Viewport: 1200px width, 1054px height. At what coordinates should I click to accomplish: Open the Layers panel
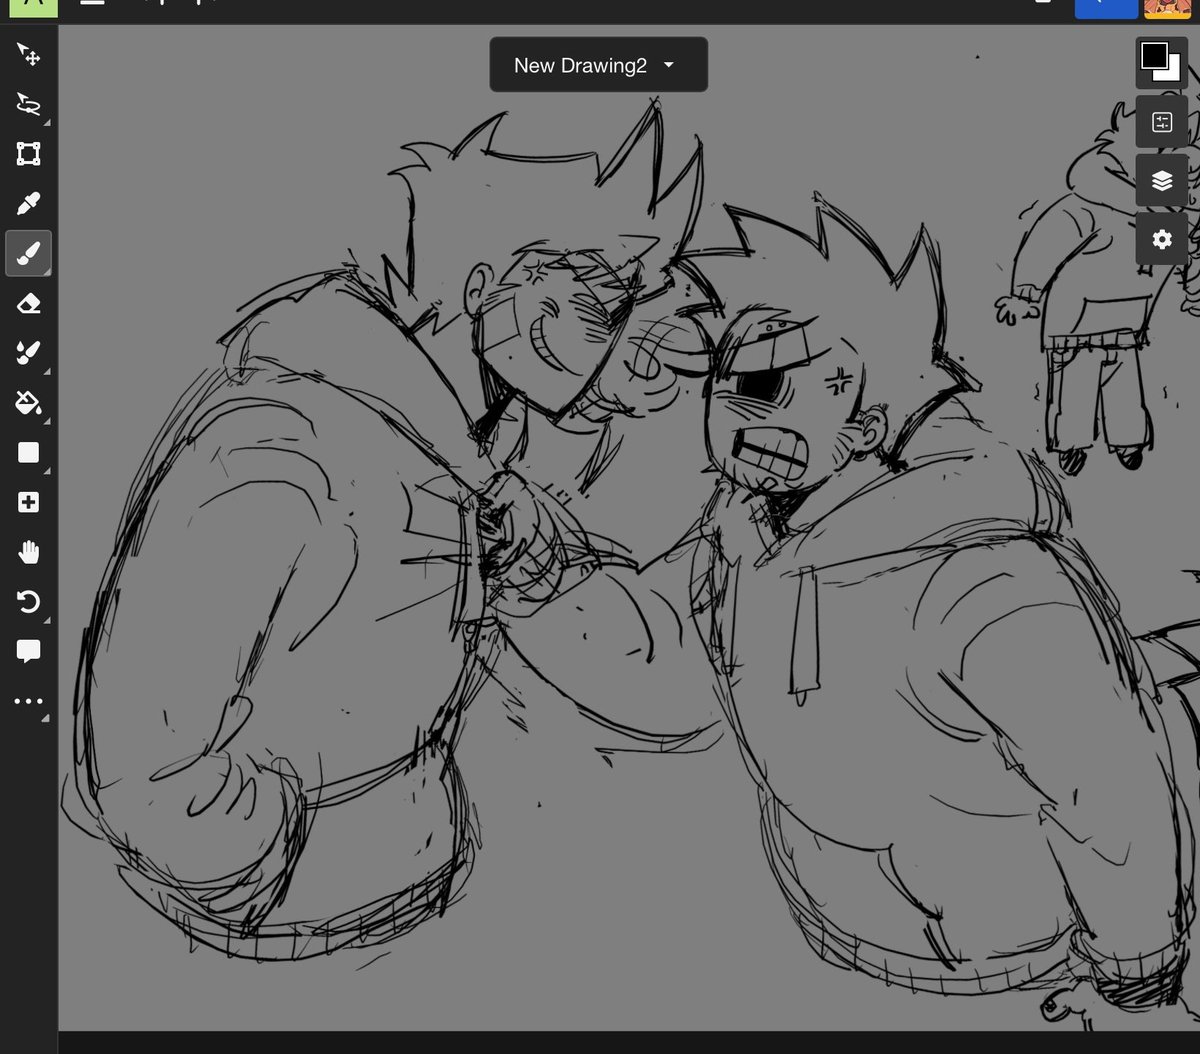pyautogui.click(x=1162, y=181)
